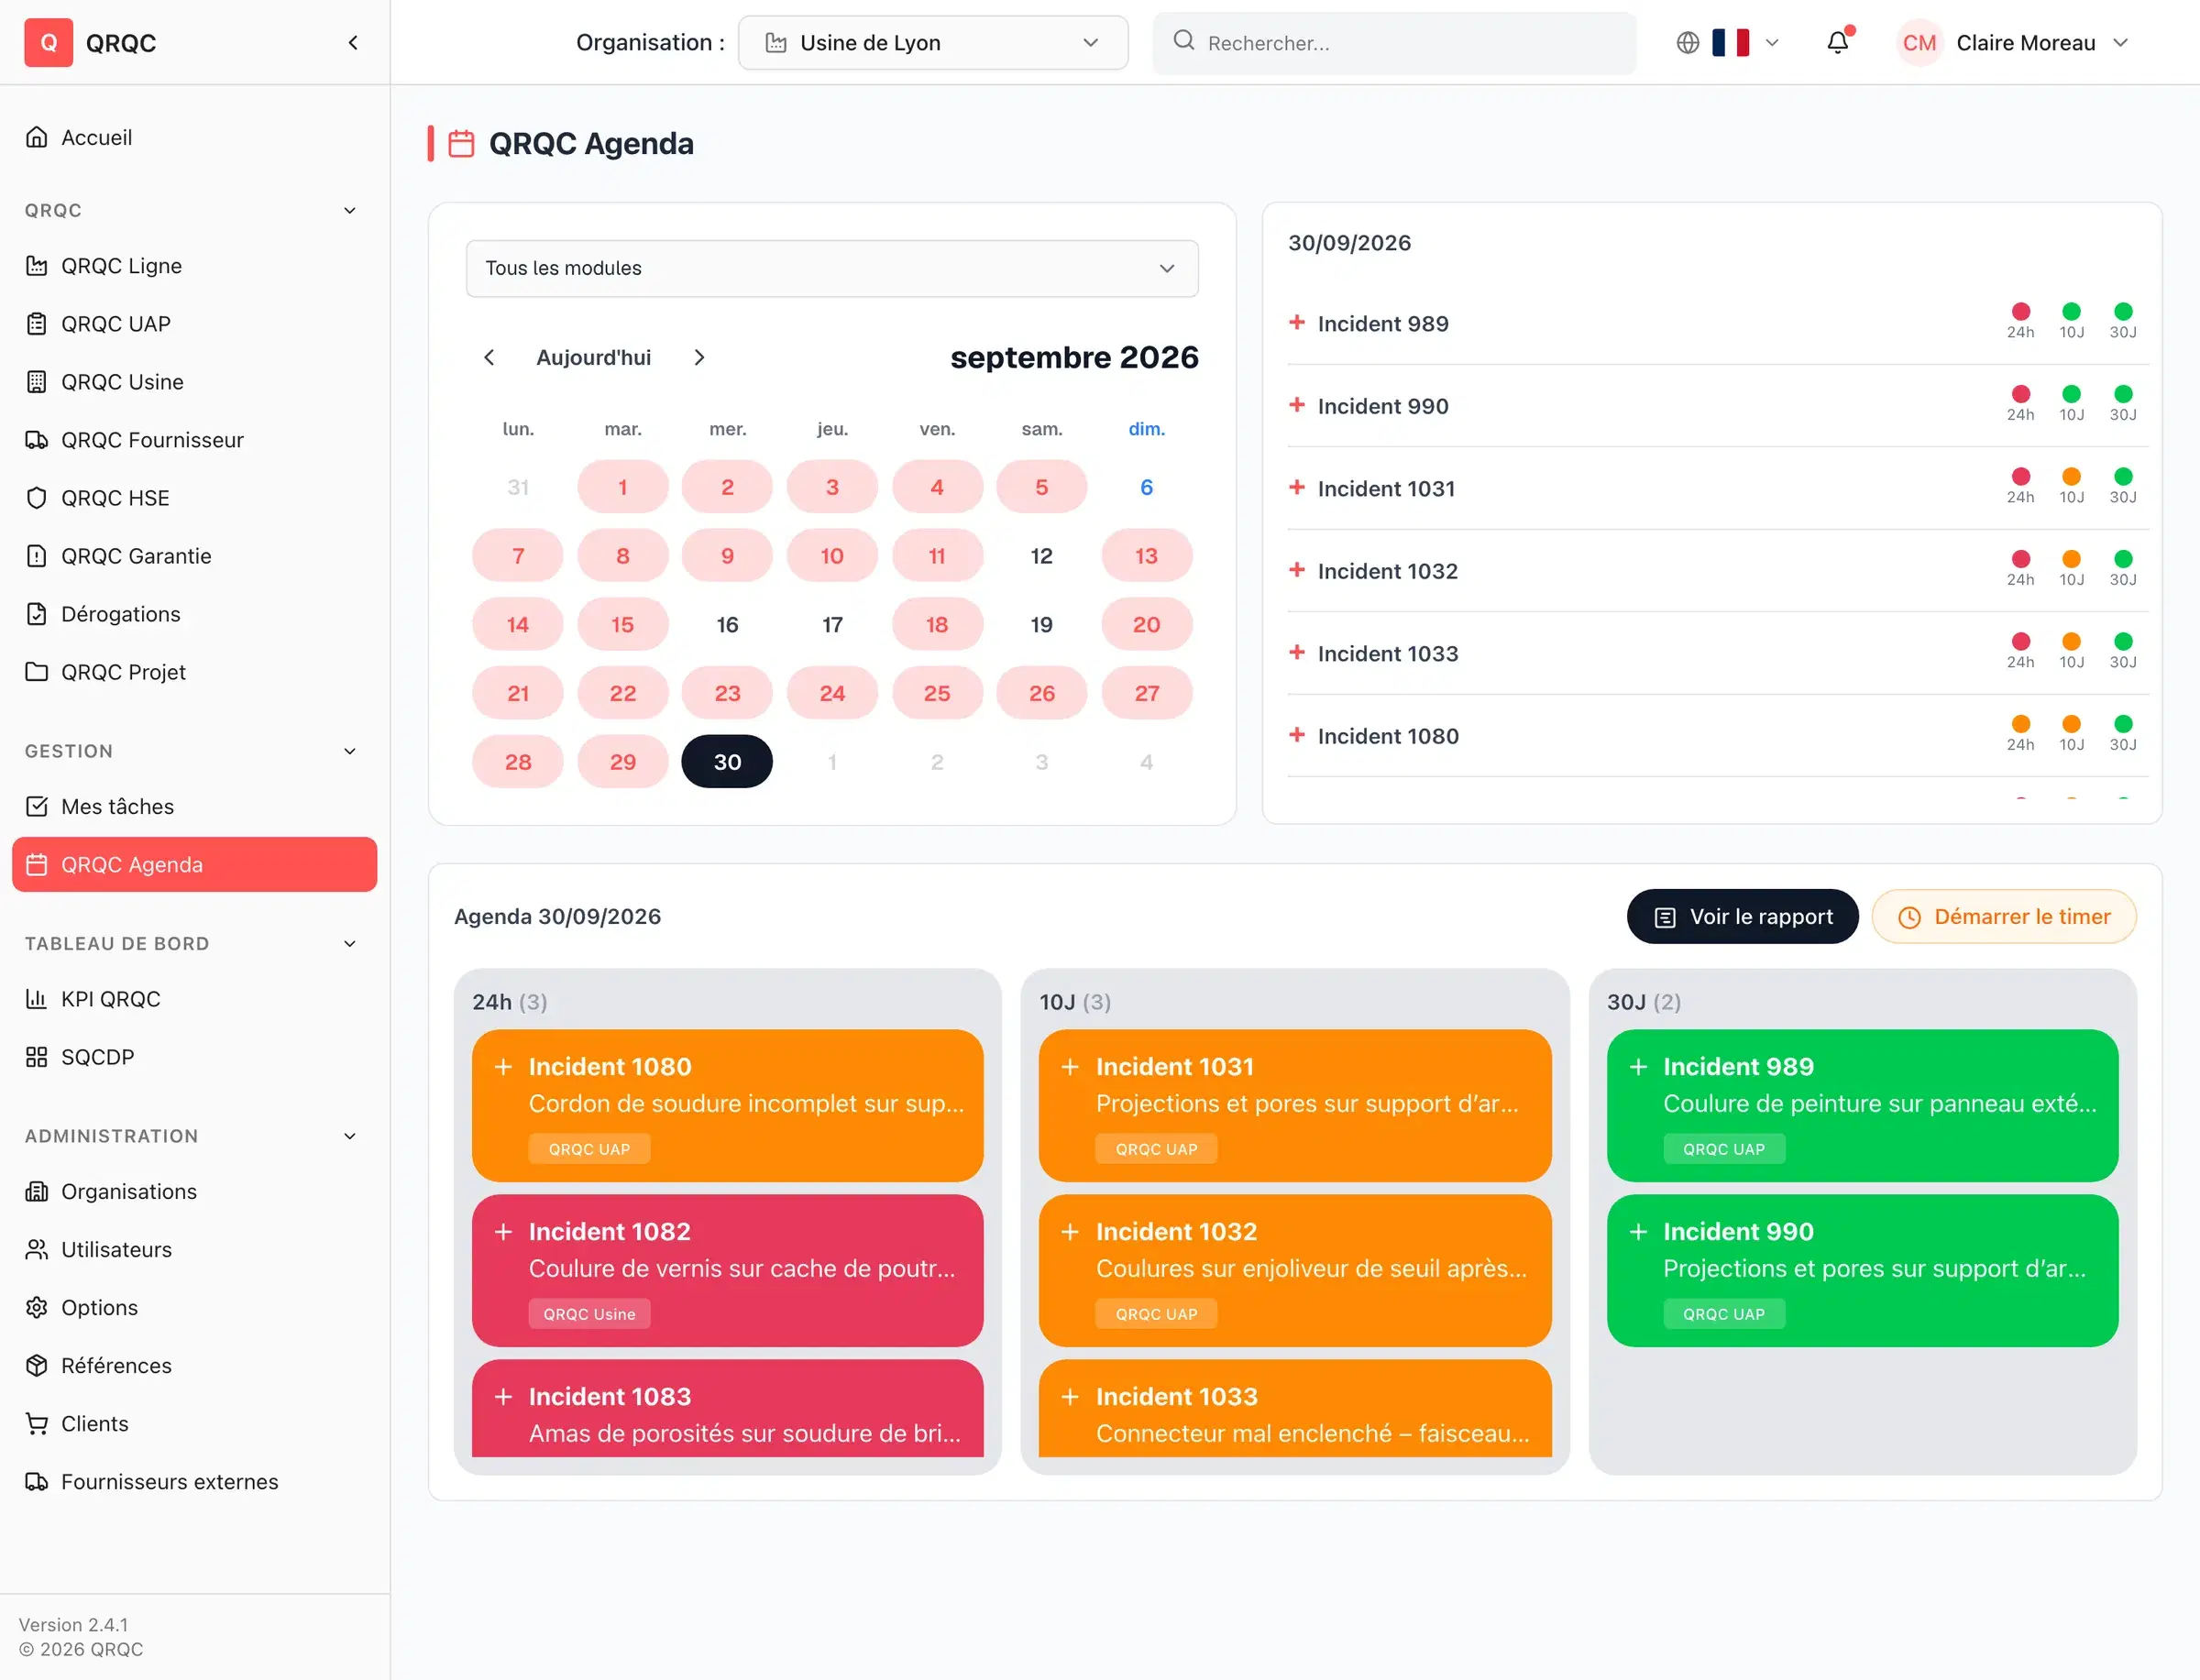
Task: Expand Incident 1080 plus icon in day list
Action: pyautogui.click(x=1297, y=735)
